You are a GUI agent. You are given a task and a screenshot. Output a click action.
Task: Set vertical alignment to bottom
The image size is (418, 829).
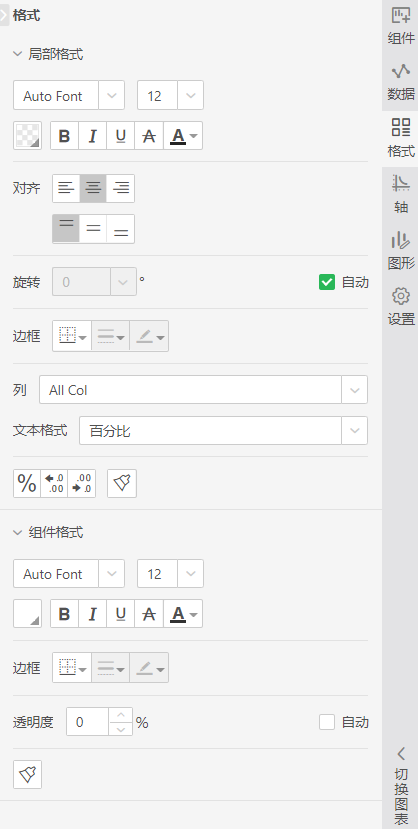(x=120, y=229)
